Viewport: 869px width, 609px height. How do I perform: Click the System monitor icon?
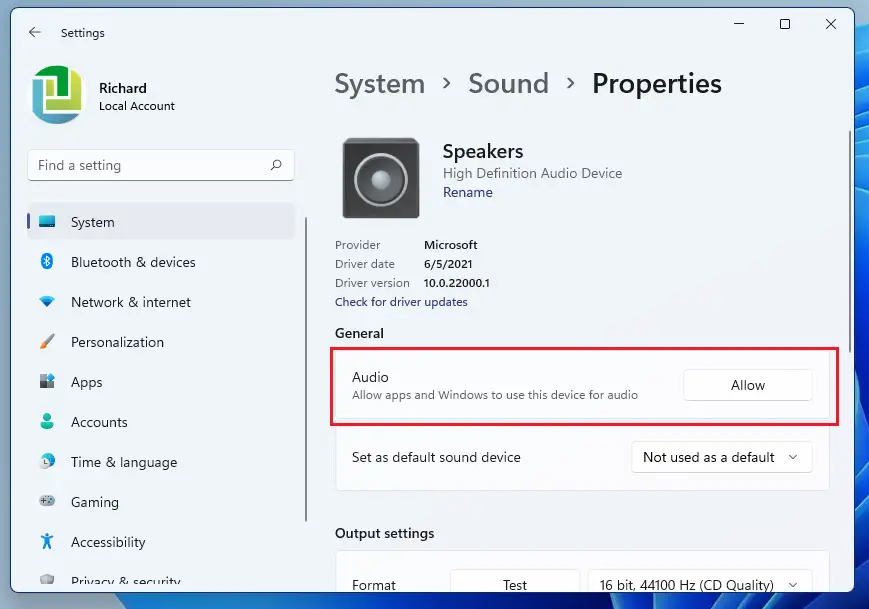tap(47, 222)
